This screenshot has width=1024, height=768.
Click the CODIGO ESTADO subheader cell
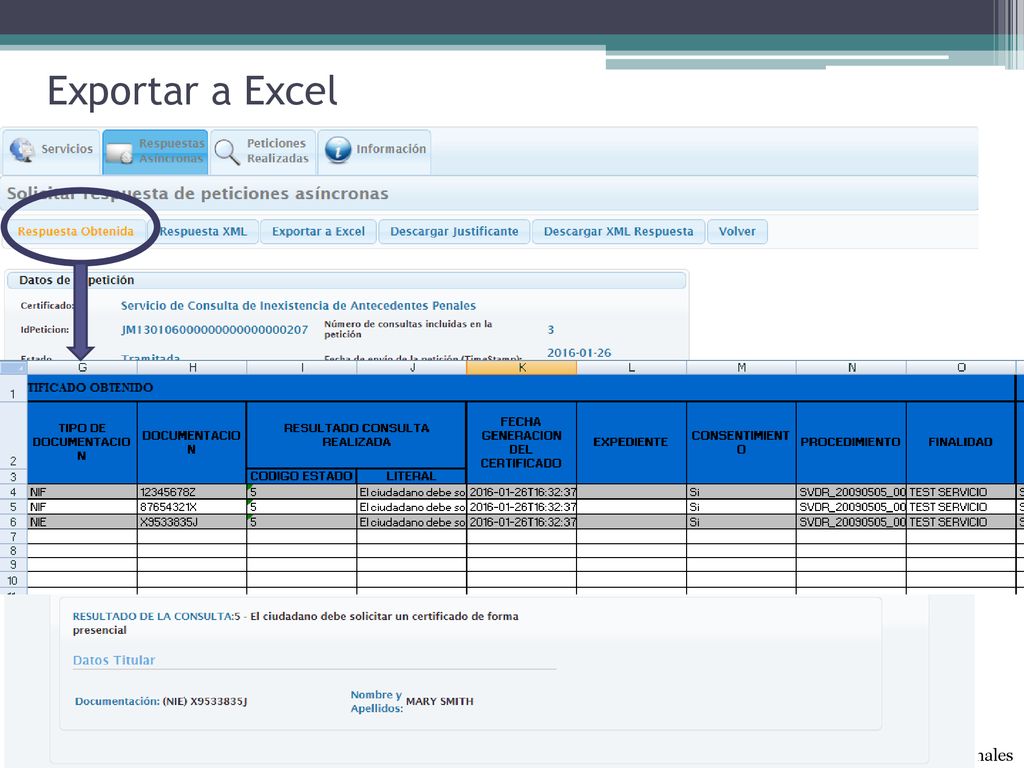tap(302, 476)
